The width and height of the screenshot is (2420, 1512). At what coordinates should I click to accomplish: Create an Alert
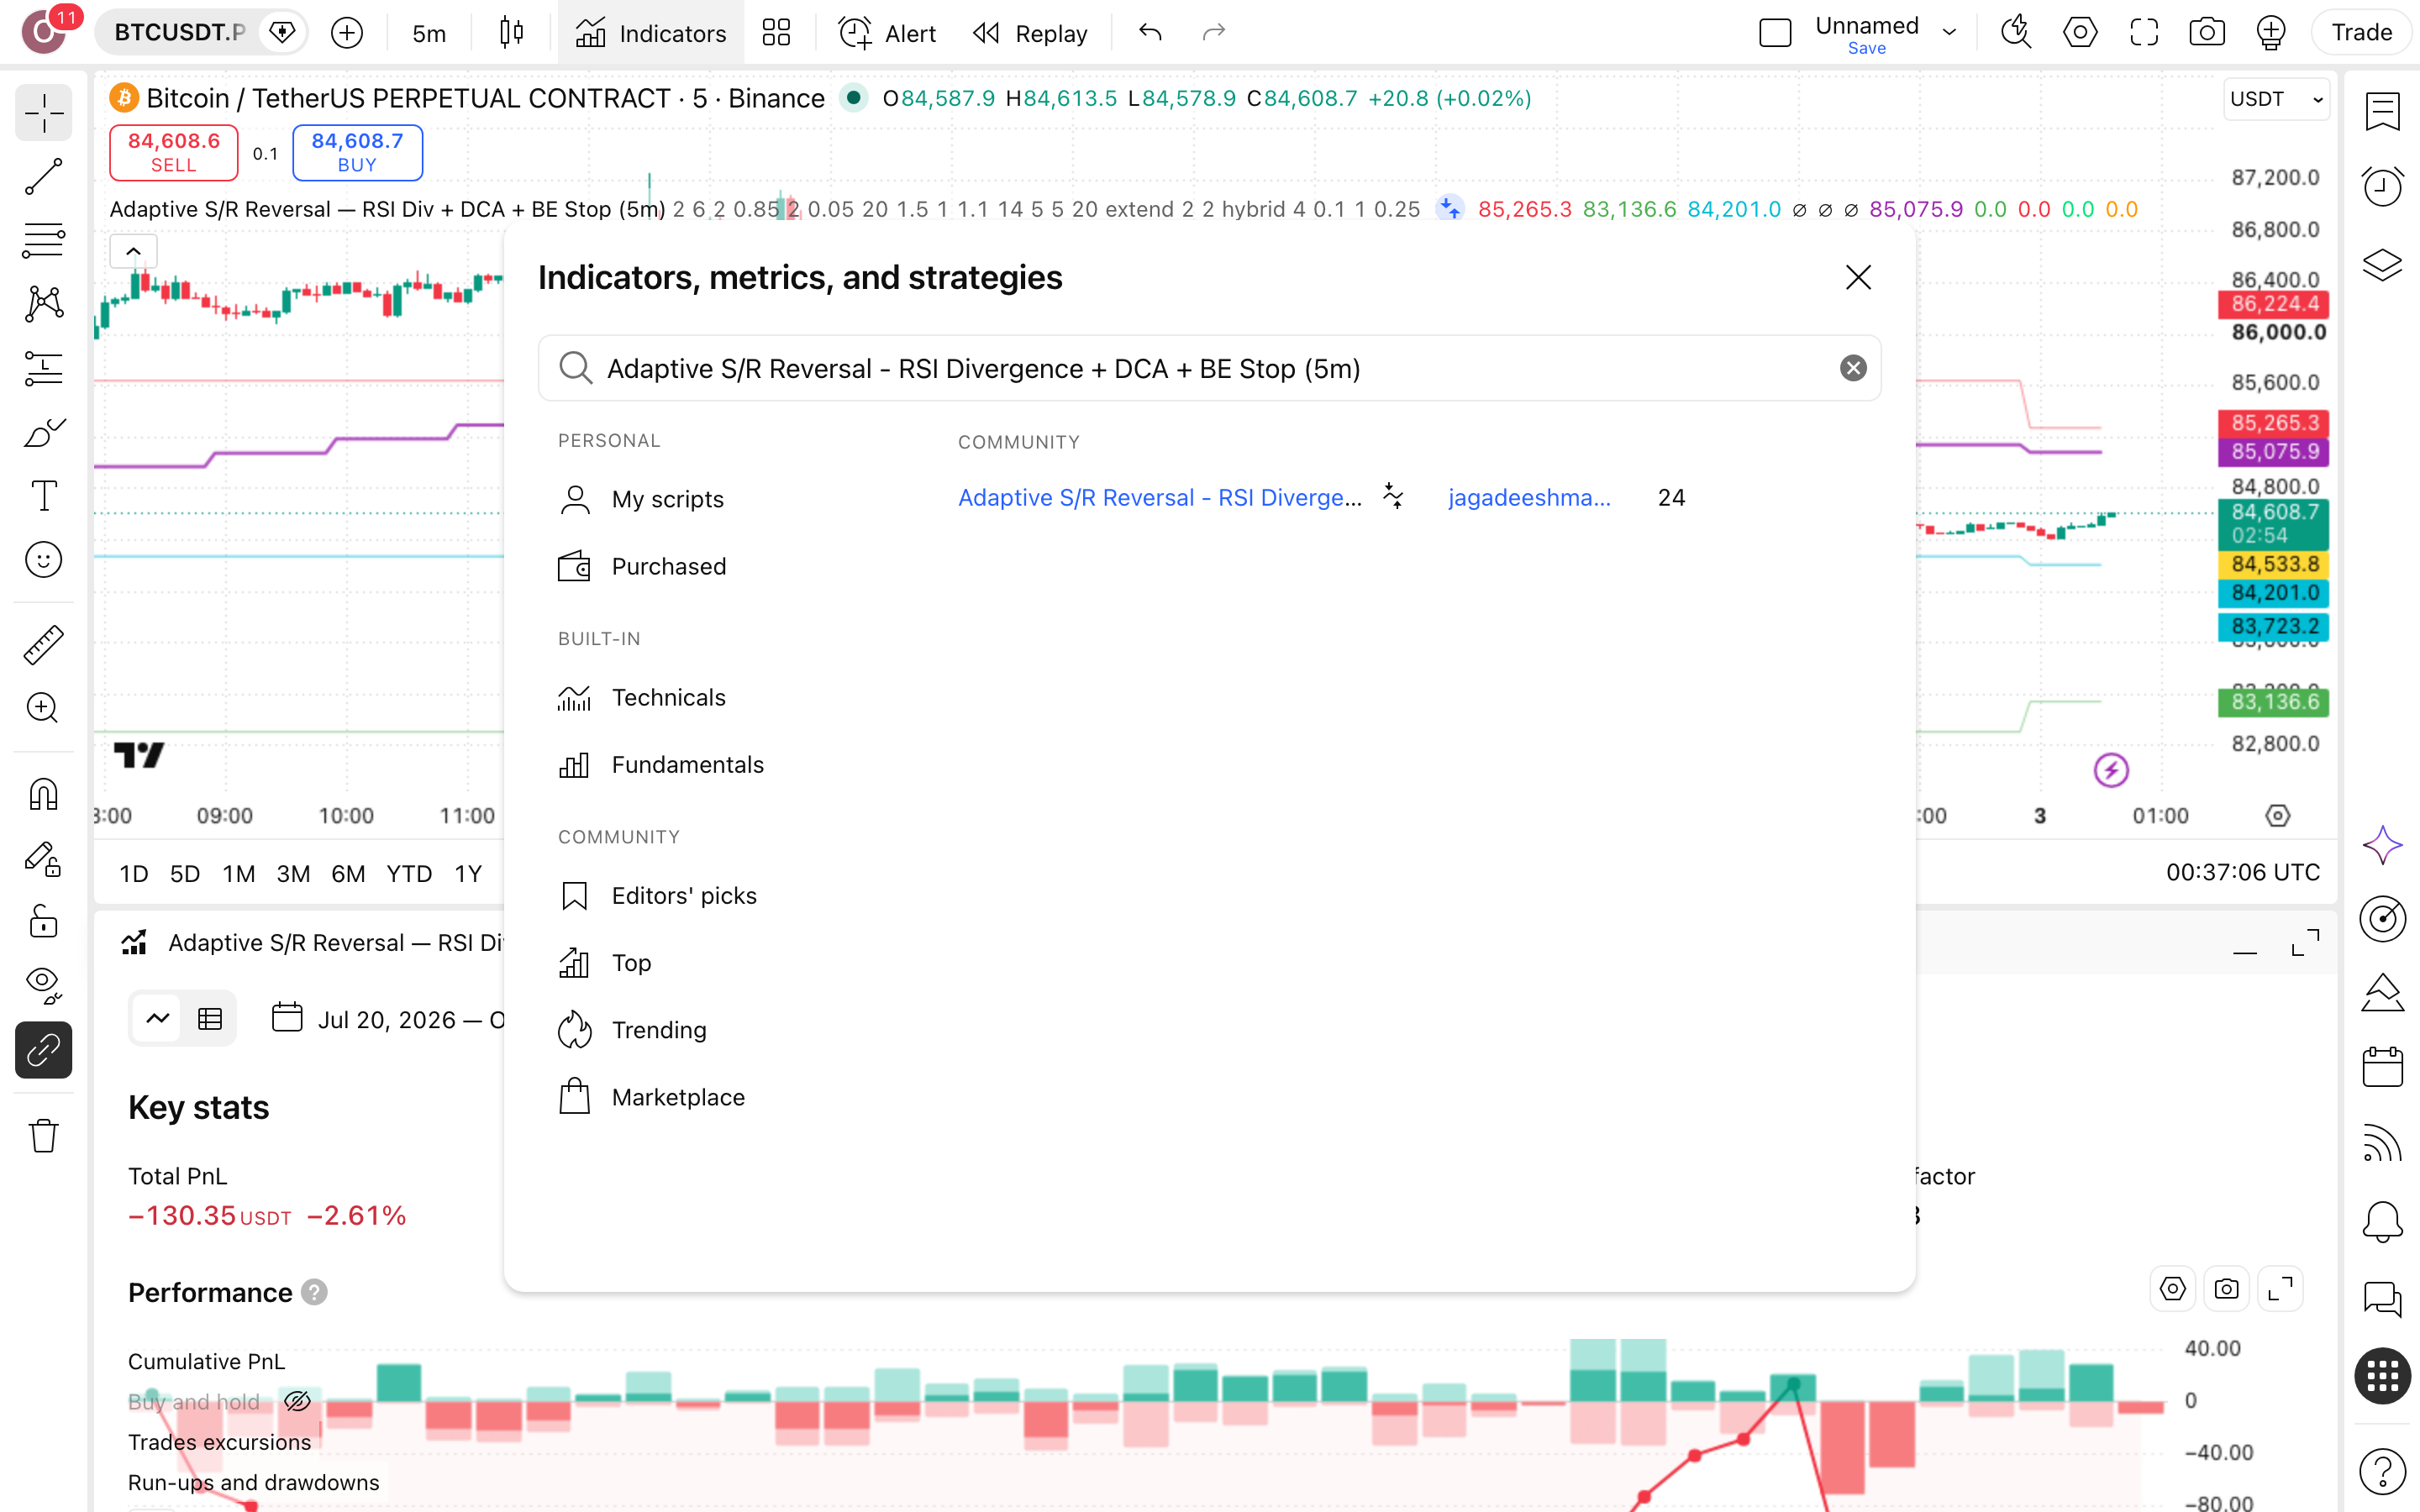[x=887, y=33]
